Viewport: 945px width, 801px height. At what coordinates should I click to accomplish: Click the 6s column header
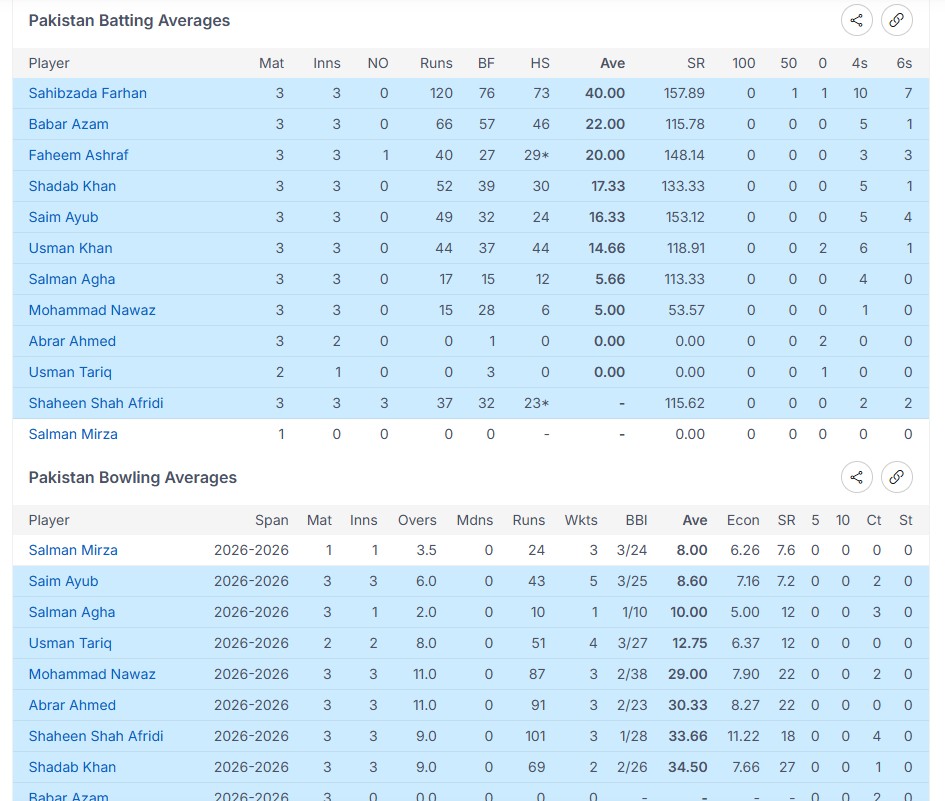tap(904, 63)
